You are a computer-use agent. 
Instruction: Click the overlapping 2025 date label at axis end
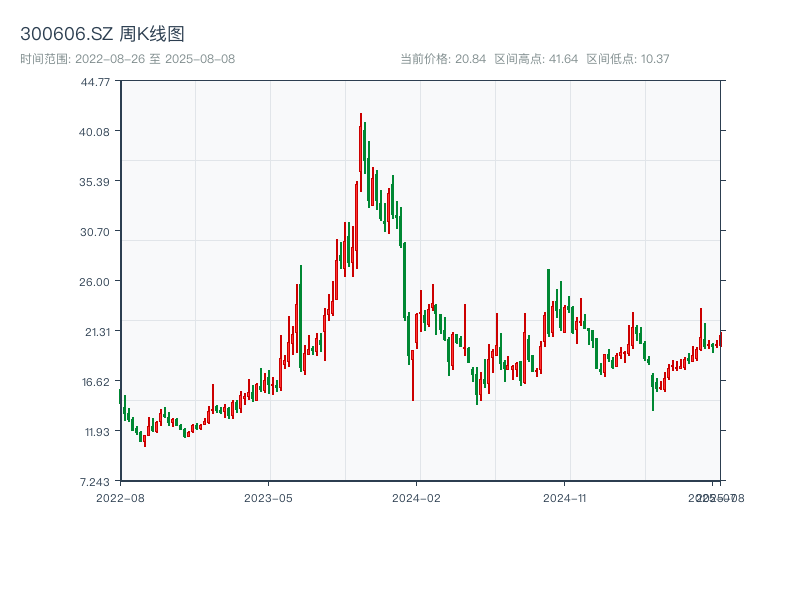click(x=714, y=497)
